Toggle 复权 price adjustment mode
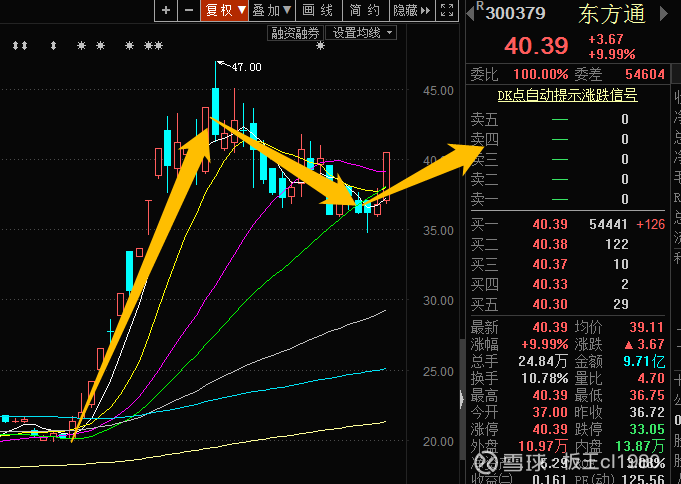This screenshot has width=681, height=484. point(225,10)
